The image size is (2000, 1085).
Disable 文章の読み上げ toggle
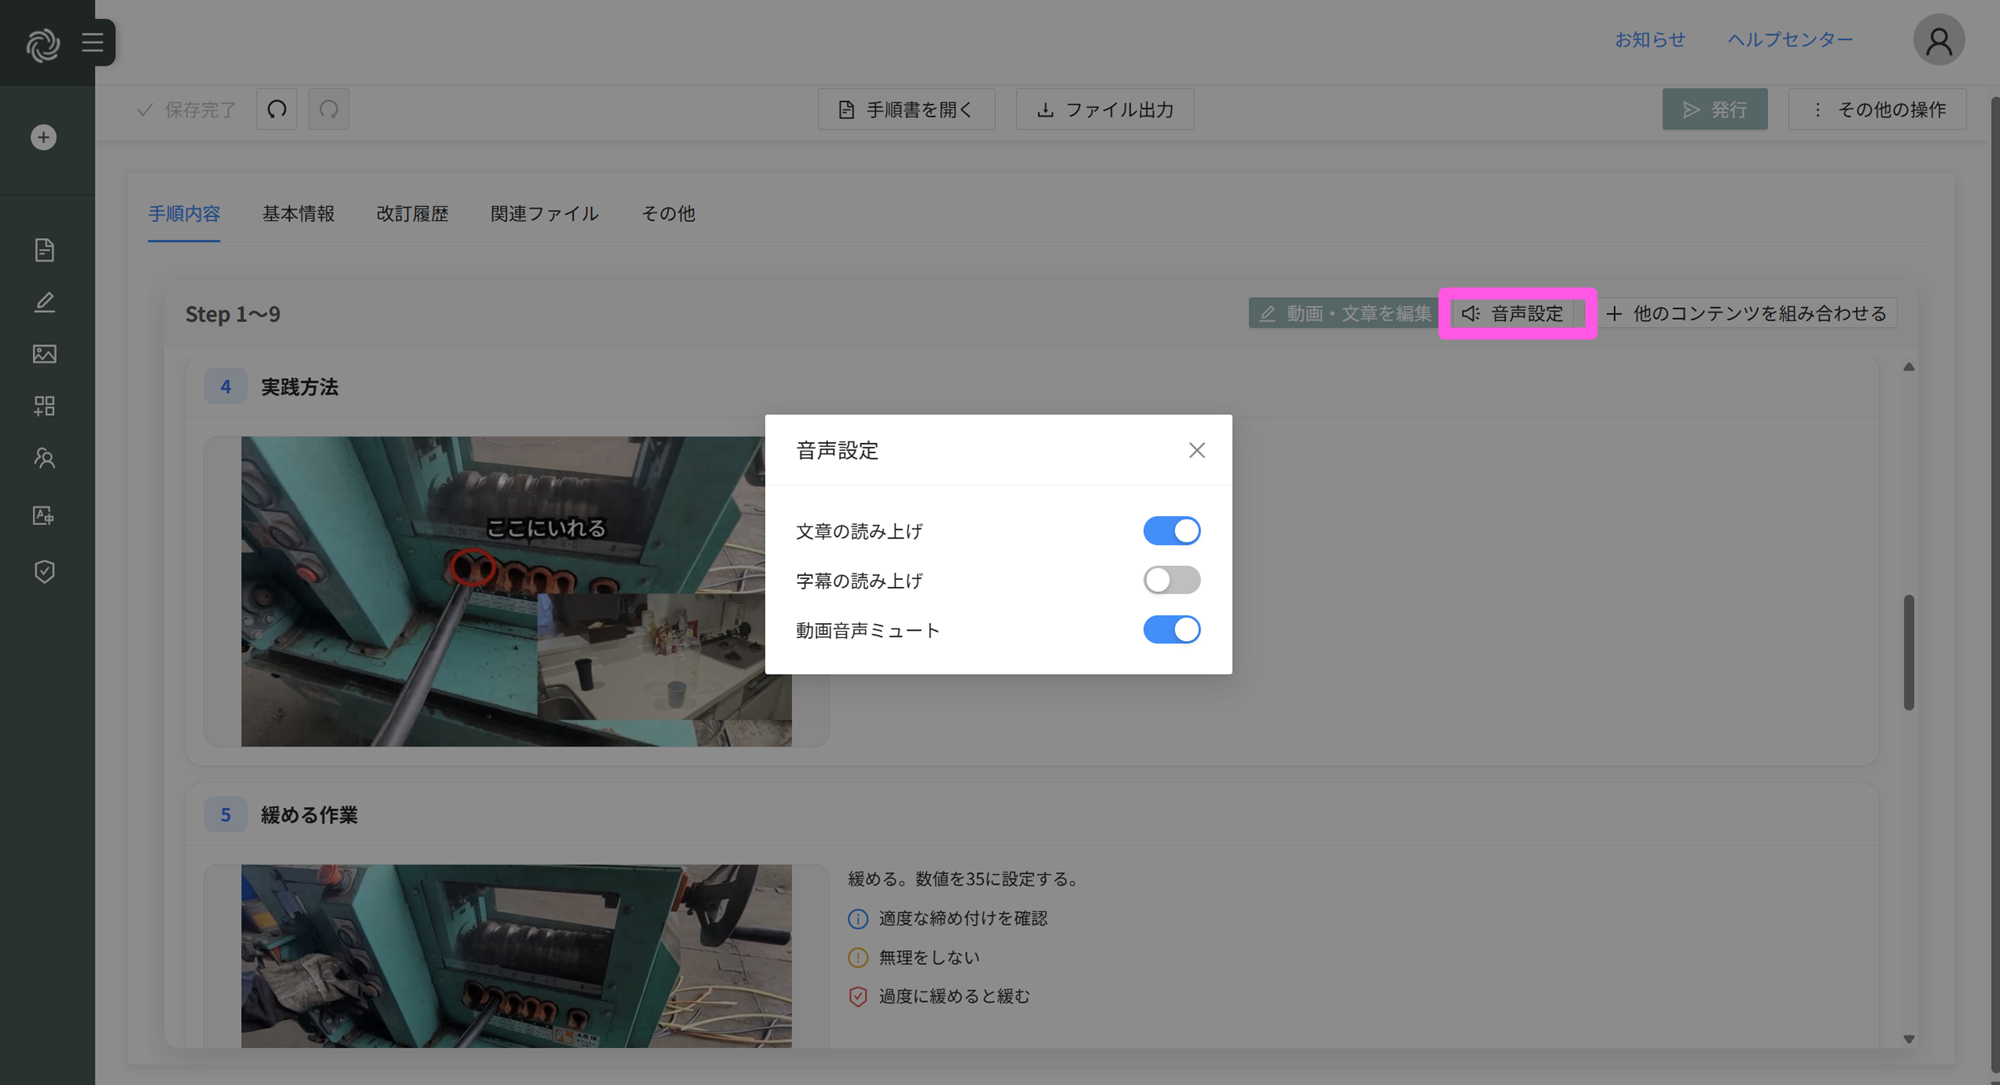click(x=1171, y=531)
